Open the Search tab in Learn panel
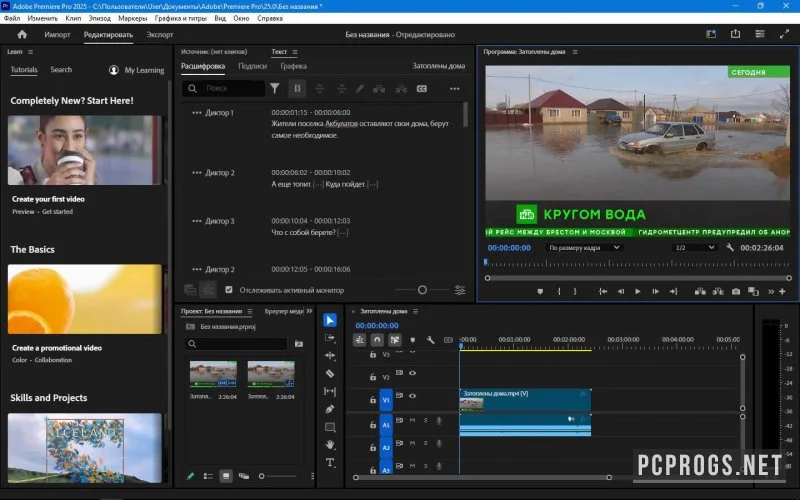The image size is (800, 500). [x=61, y=69]
